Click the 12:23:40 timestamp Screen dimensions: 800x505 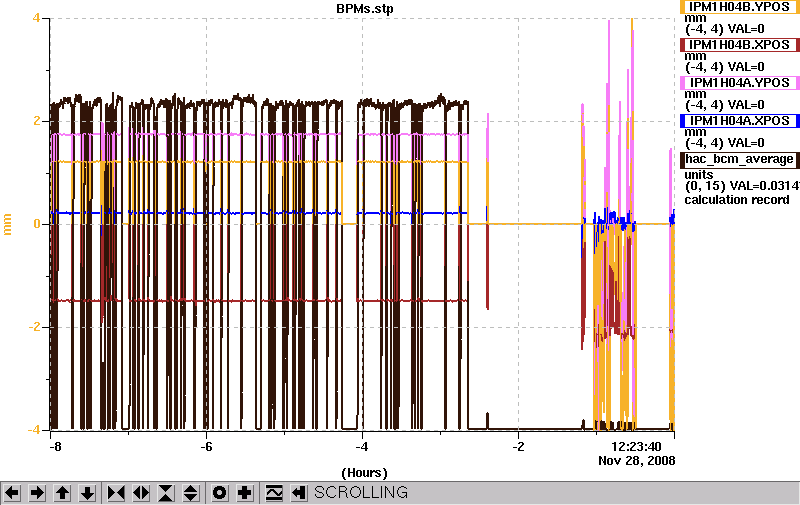point(636,447)
